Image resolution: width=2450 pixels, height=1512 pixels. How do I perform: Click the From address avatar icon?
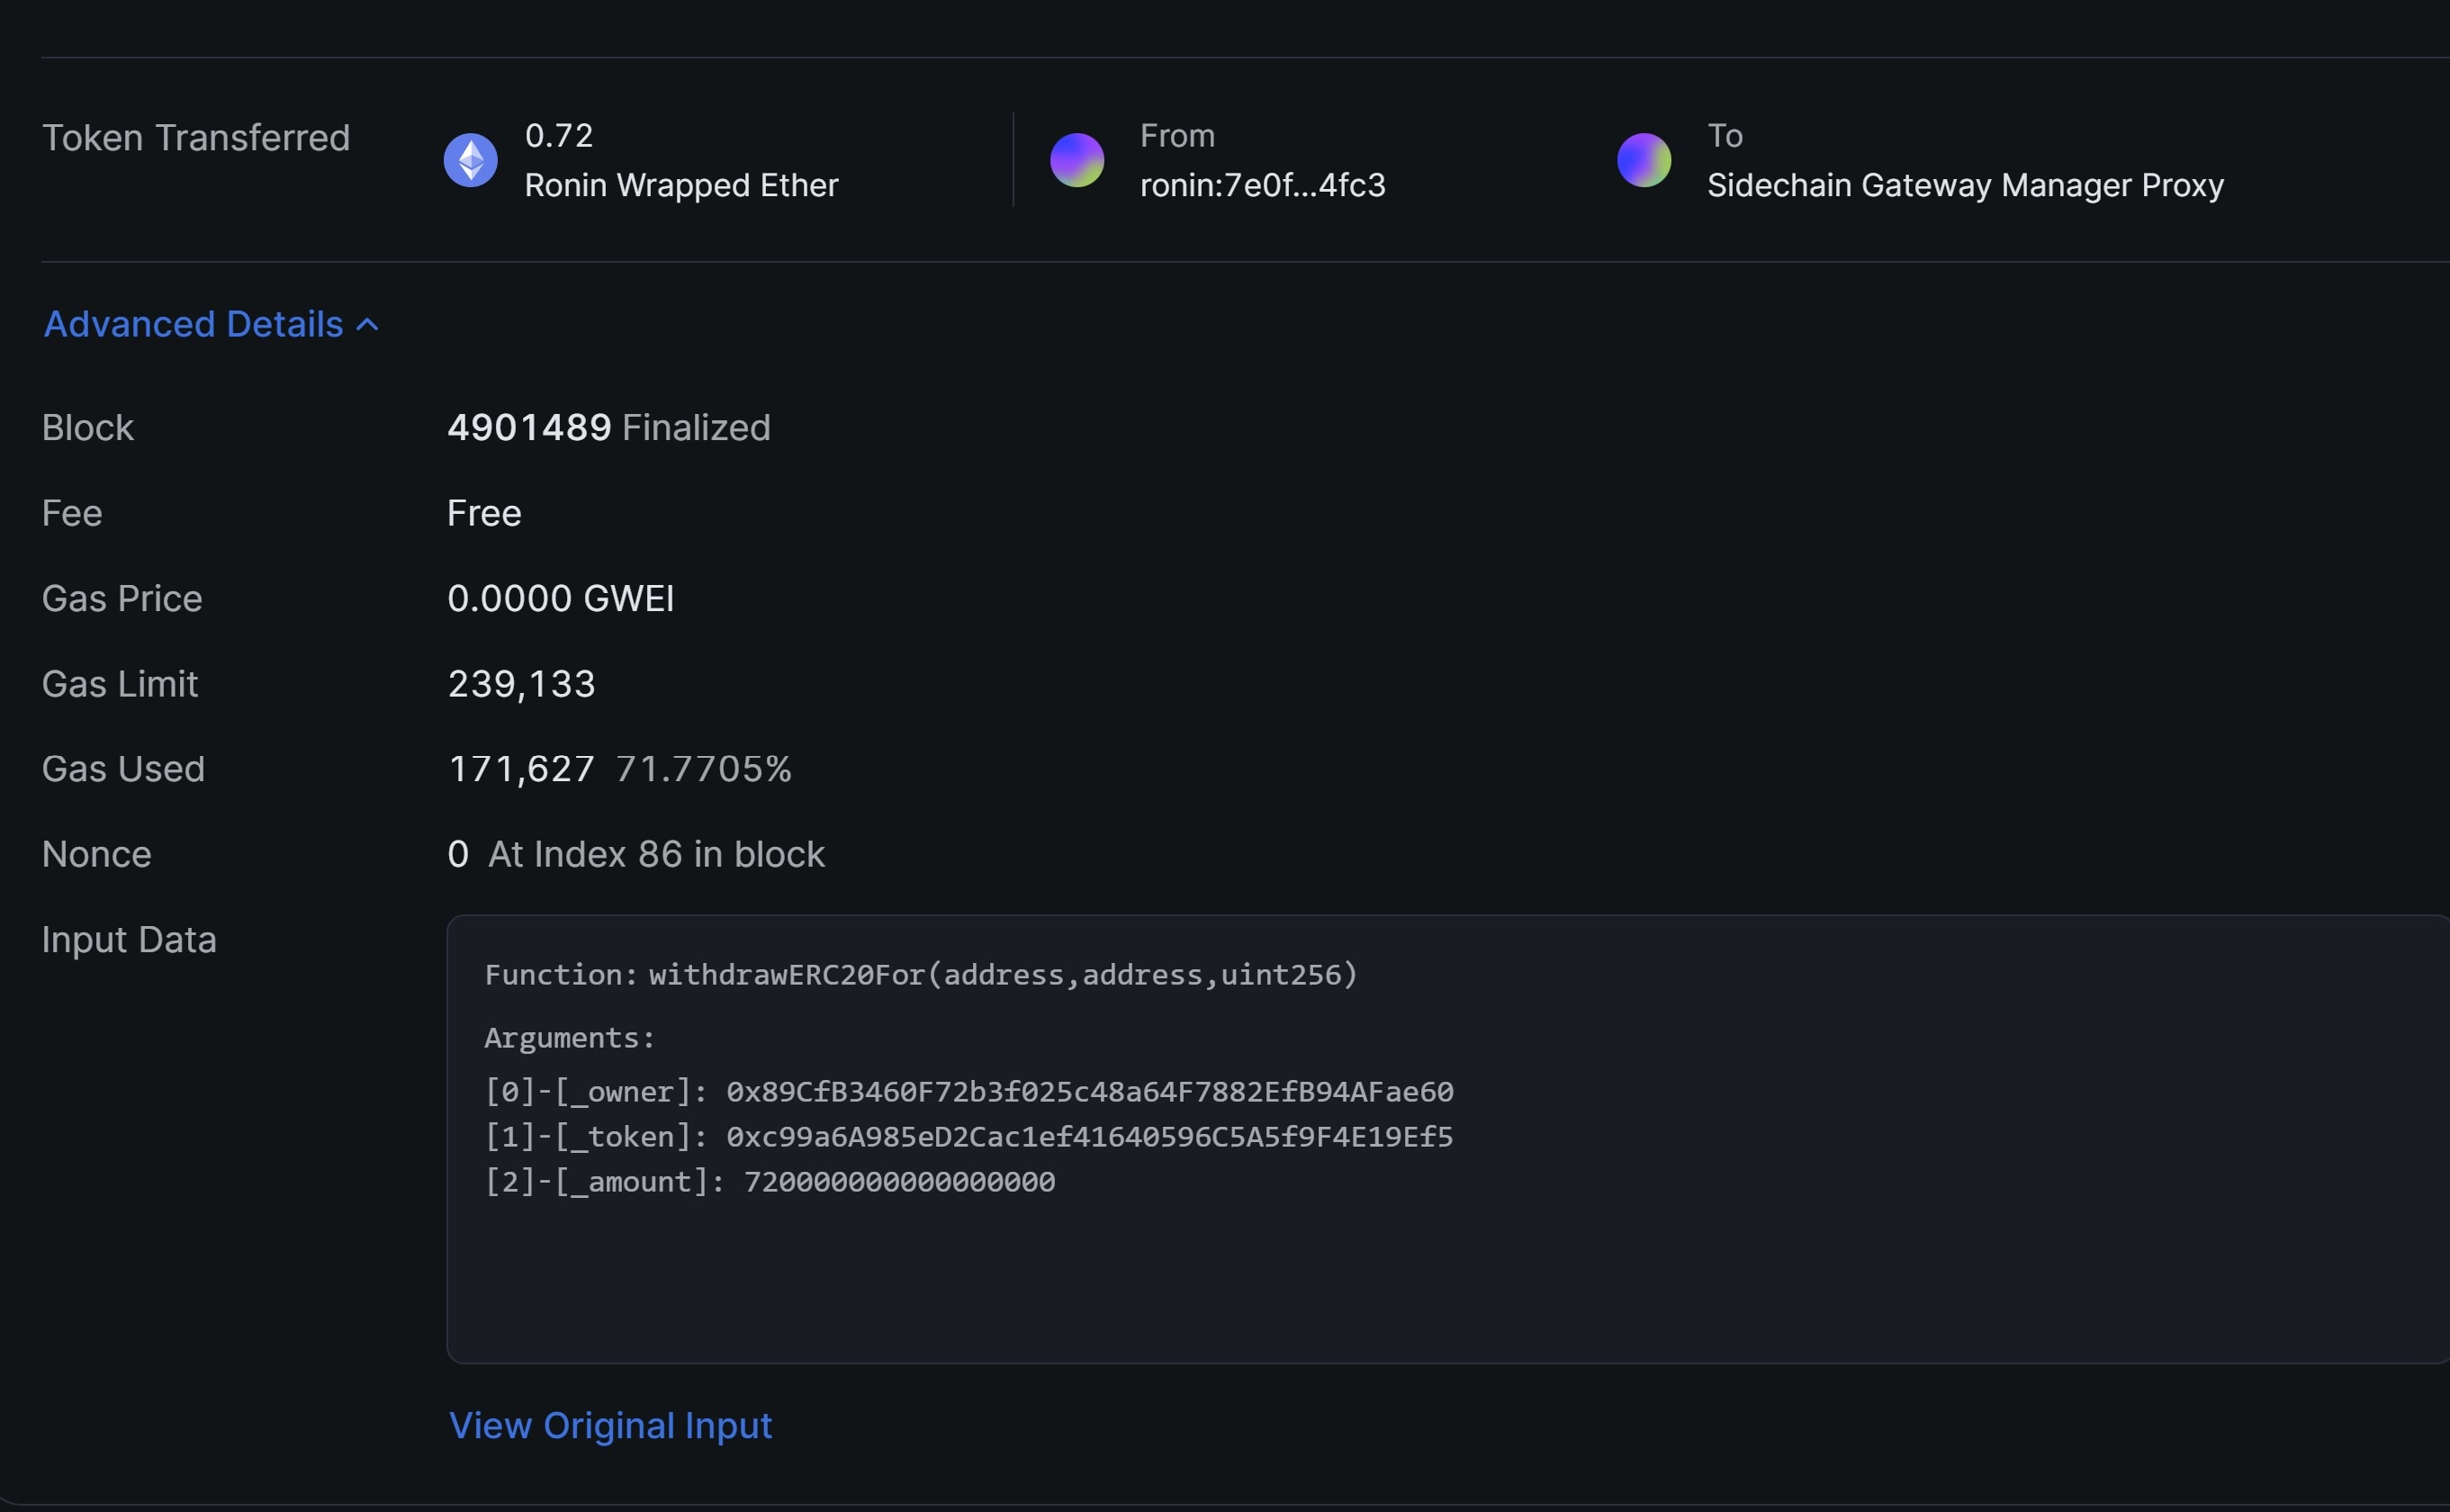1077,160
